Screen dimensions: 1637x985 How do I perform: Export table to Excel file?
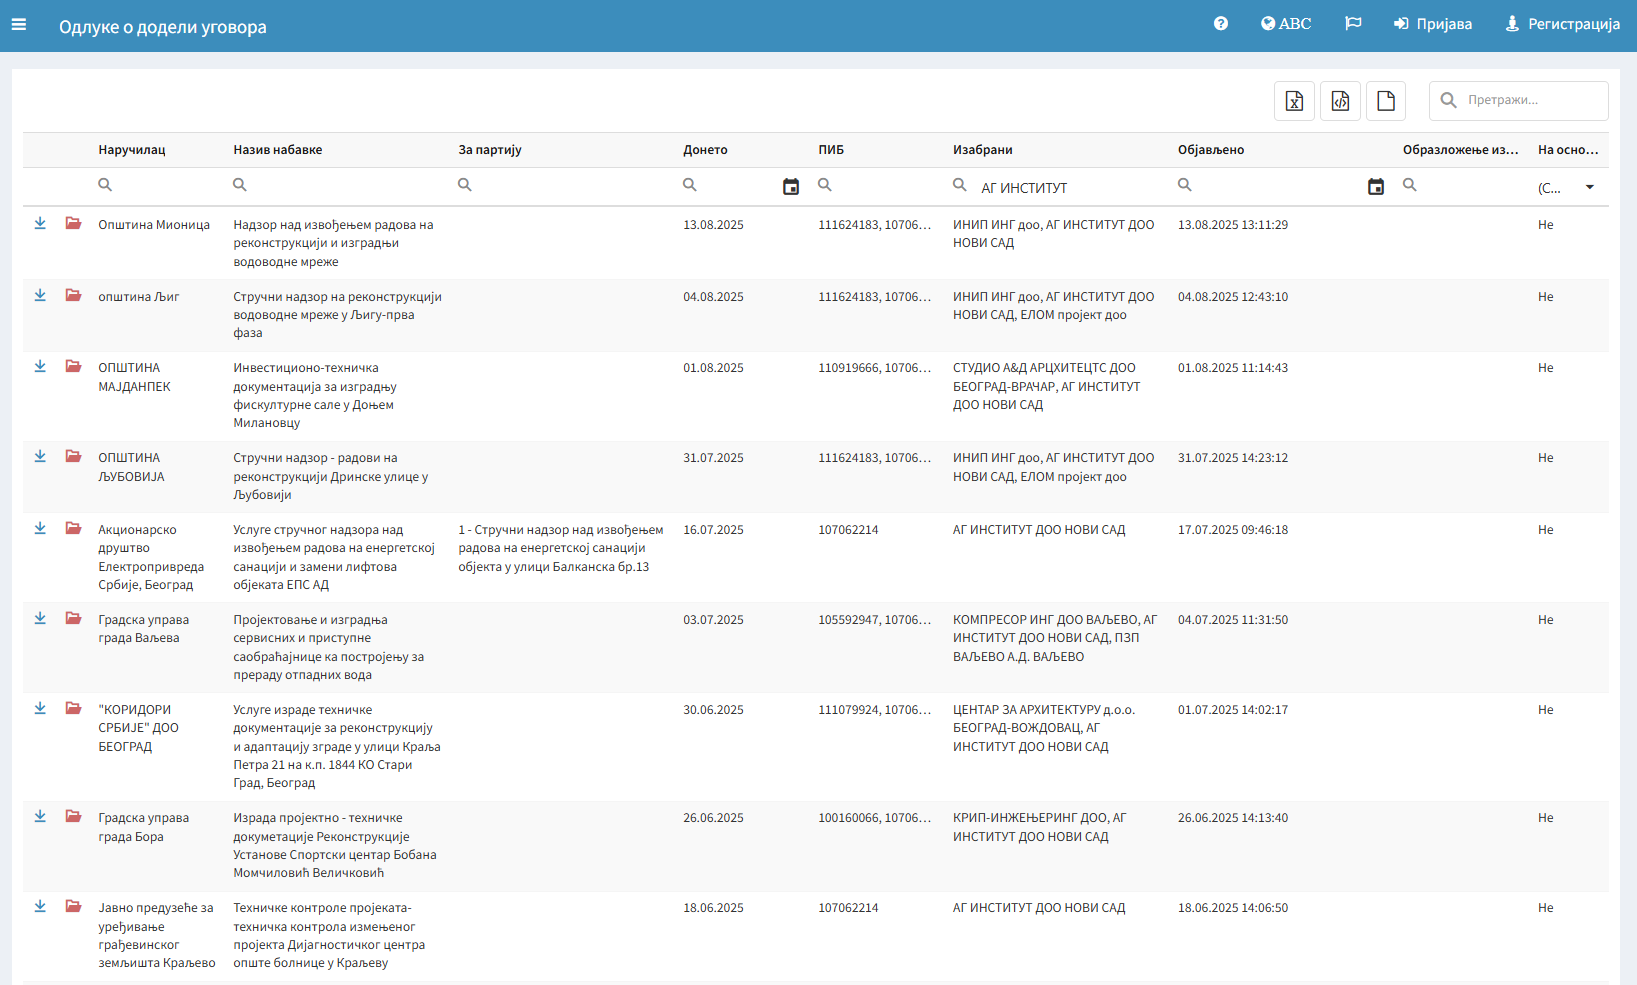pos(1294,101)
